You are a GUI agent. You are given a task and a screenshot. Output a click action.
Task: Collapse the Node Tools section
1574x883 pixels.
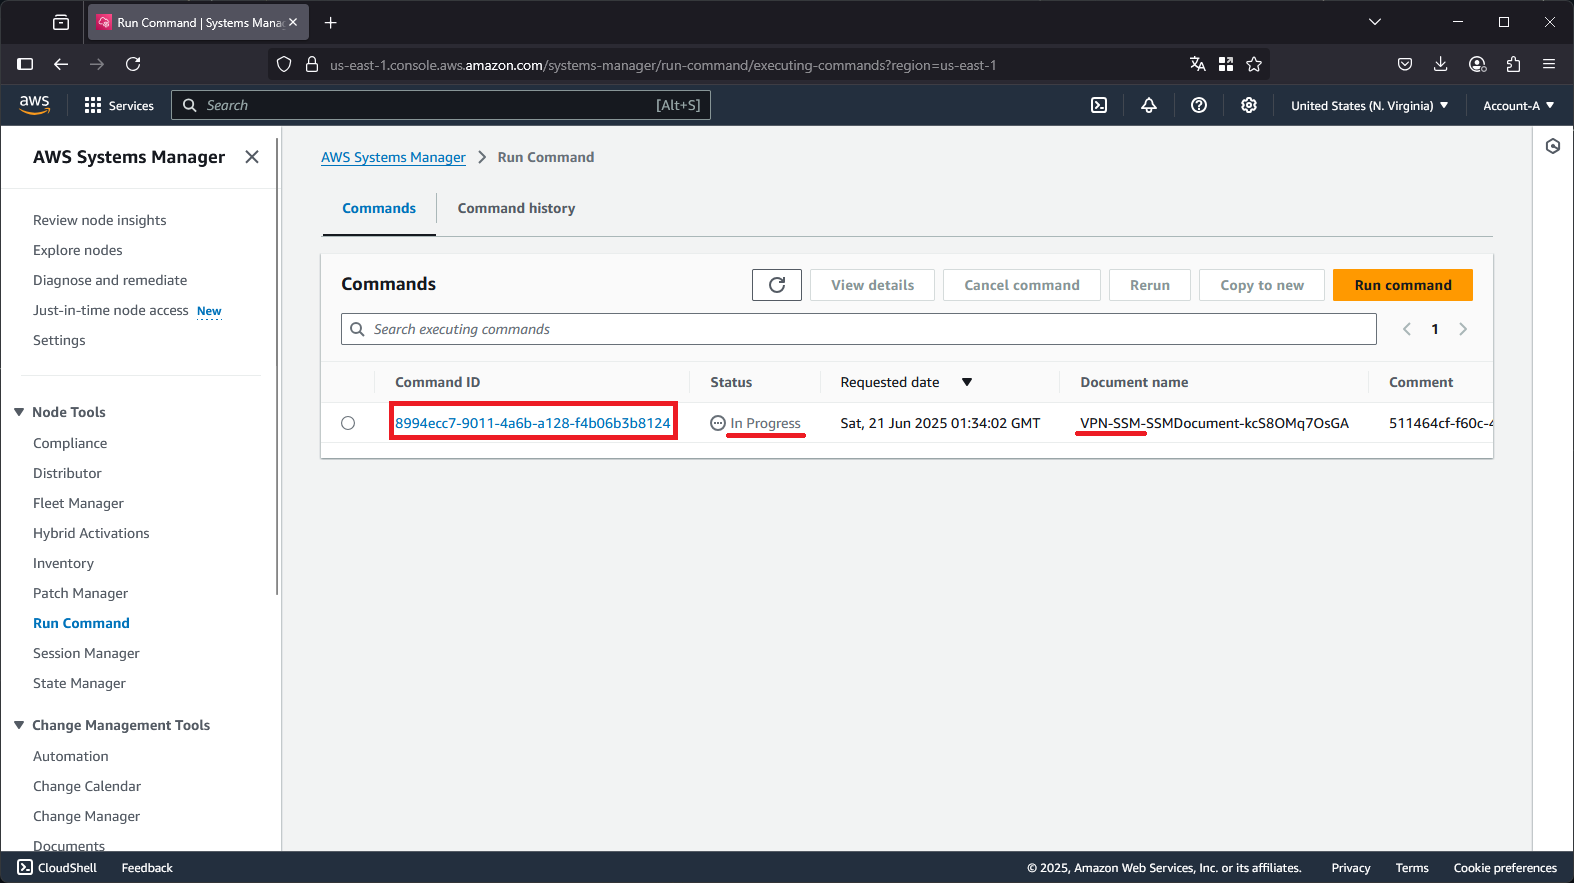pos(19,412)
